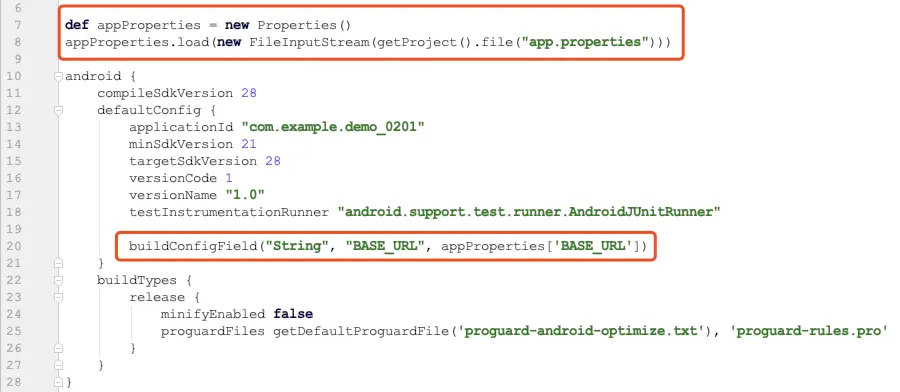Screen dimensions: 900x392
Task: Click the FileInputStream class name
Action: (x=309, y=42)
